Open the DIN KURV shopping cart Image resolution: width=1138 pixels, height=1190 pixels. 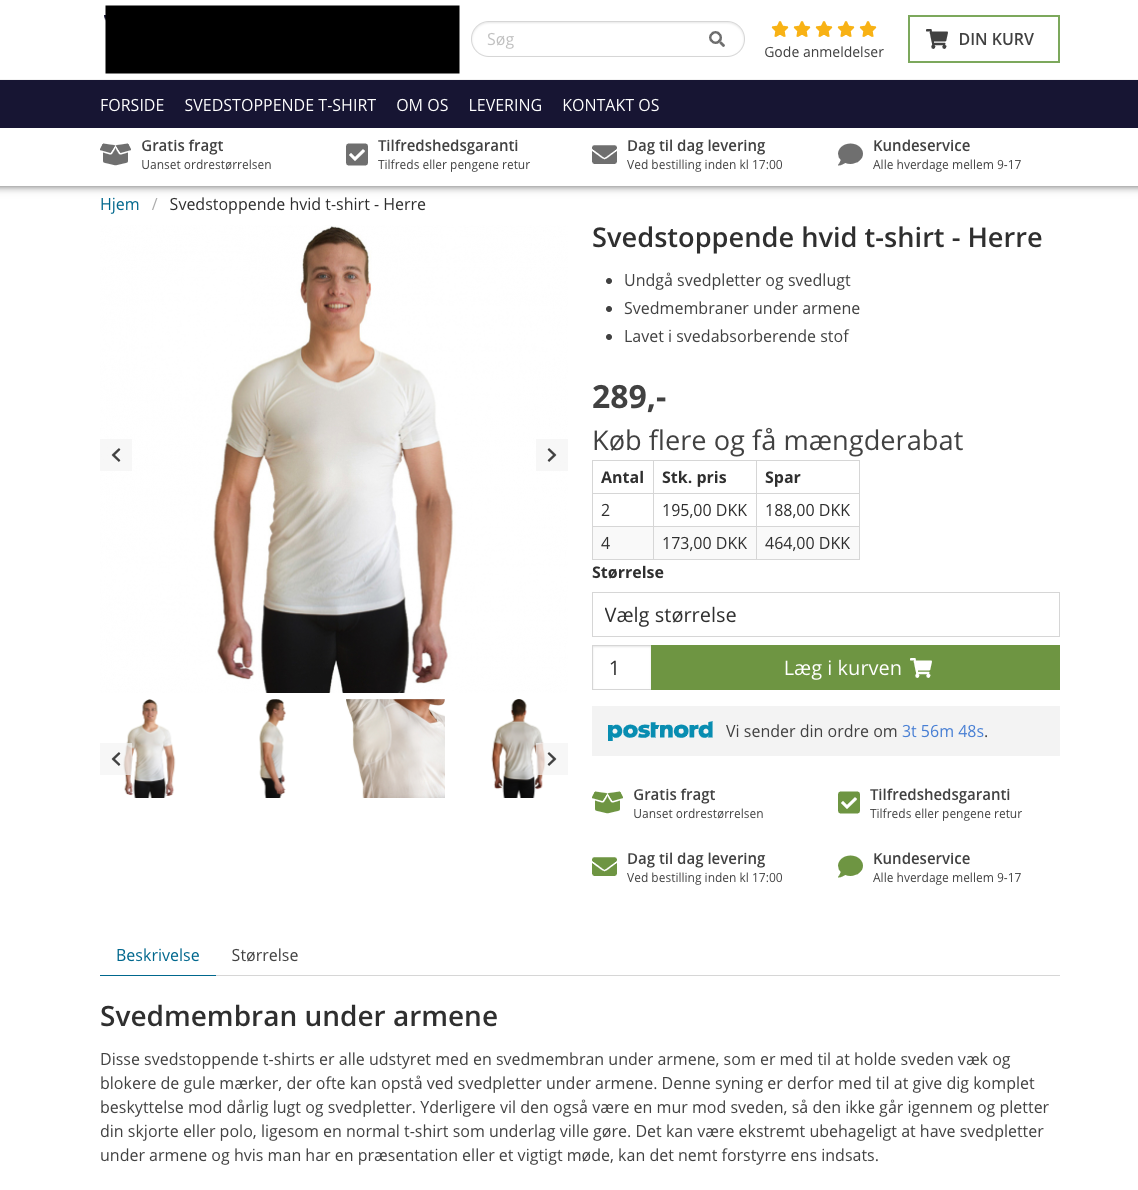[983, 39]
